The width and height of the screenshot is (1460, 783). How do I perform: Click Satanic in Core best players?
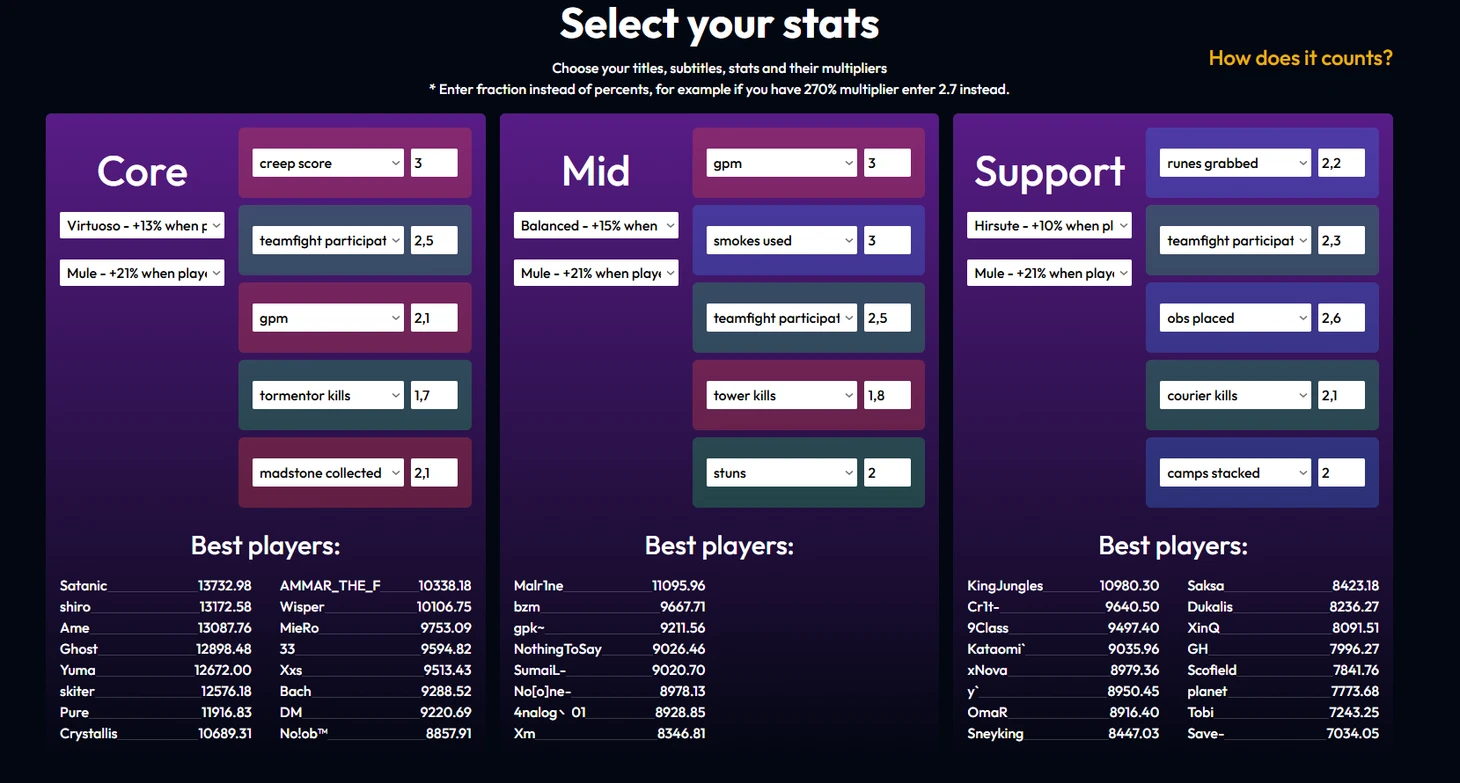pyautogui.click(x=84, y=586)
